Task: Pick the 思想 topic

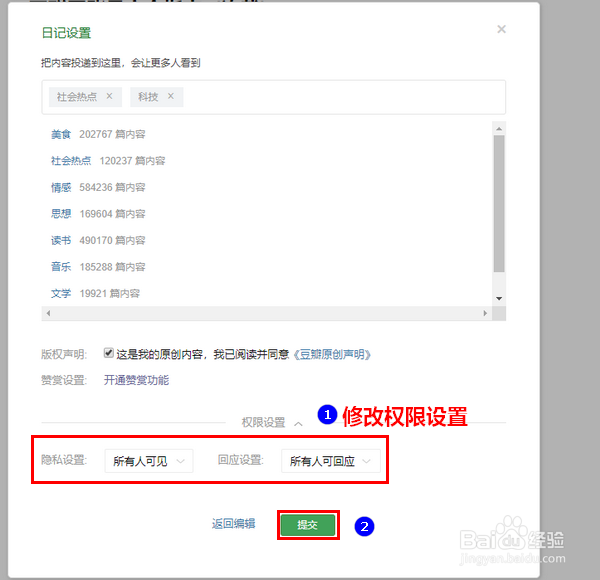Action: [x=61, y=214]
